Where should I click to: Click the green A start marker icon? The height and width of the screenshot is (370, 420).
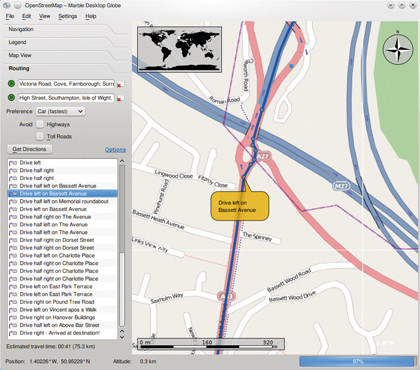click(x=11, y=83)
